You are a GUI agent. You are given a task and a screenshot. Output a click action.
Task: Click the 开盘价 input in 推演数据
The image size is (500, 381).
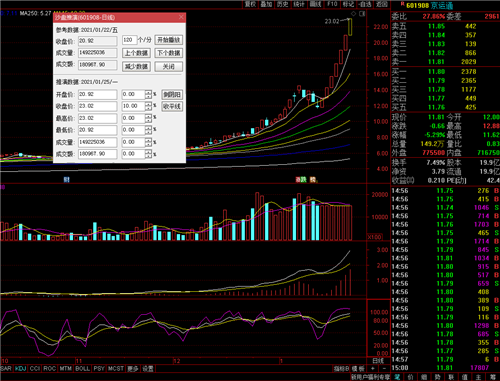[x=98, y=94]
